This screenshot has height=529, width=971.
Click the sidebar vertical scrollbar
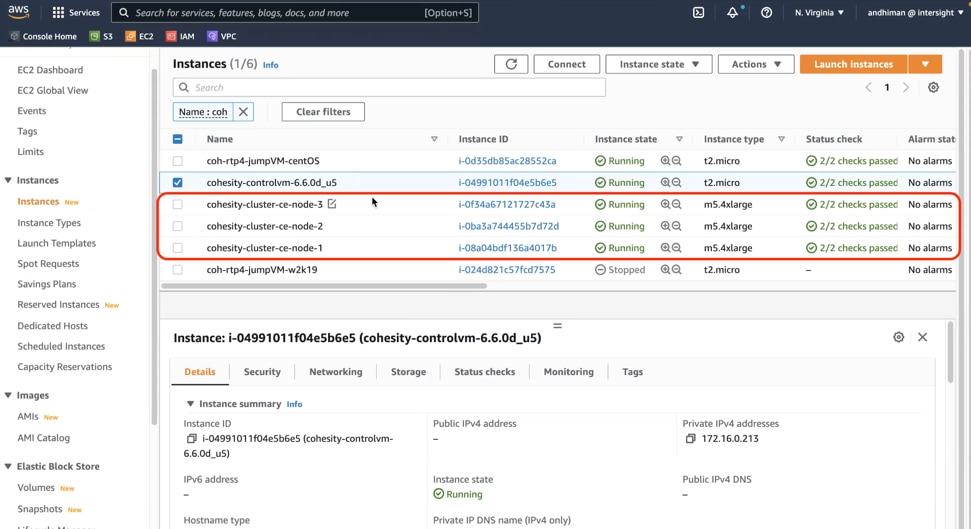tap(154, 248)
